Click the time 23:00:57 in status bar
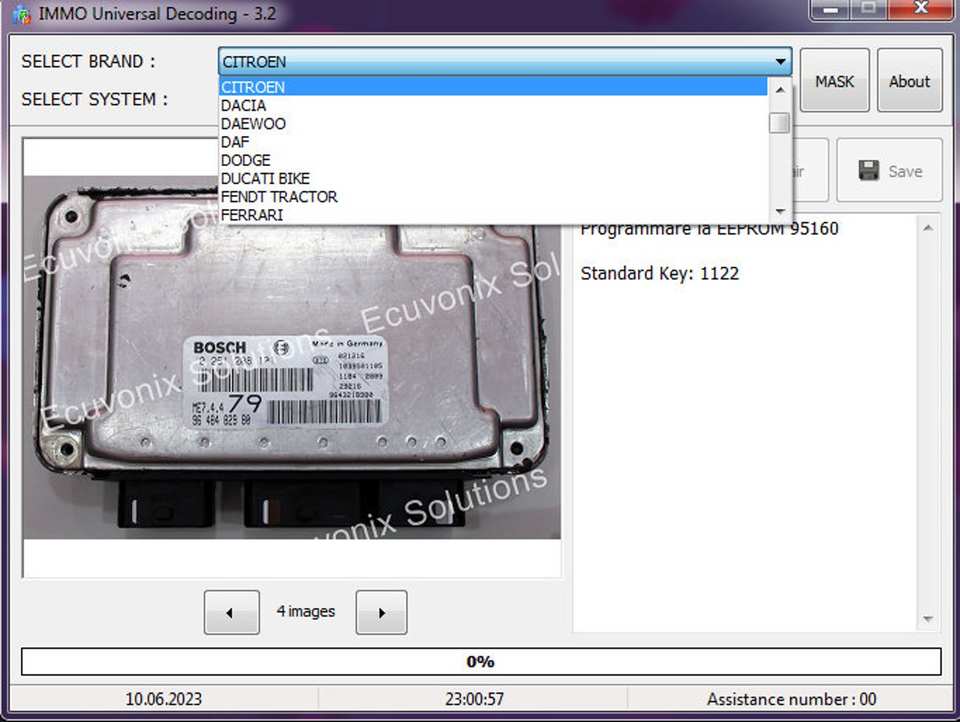 pyautogui.click(x=474, y=699)
